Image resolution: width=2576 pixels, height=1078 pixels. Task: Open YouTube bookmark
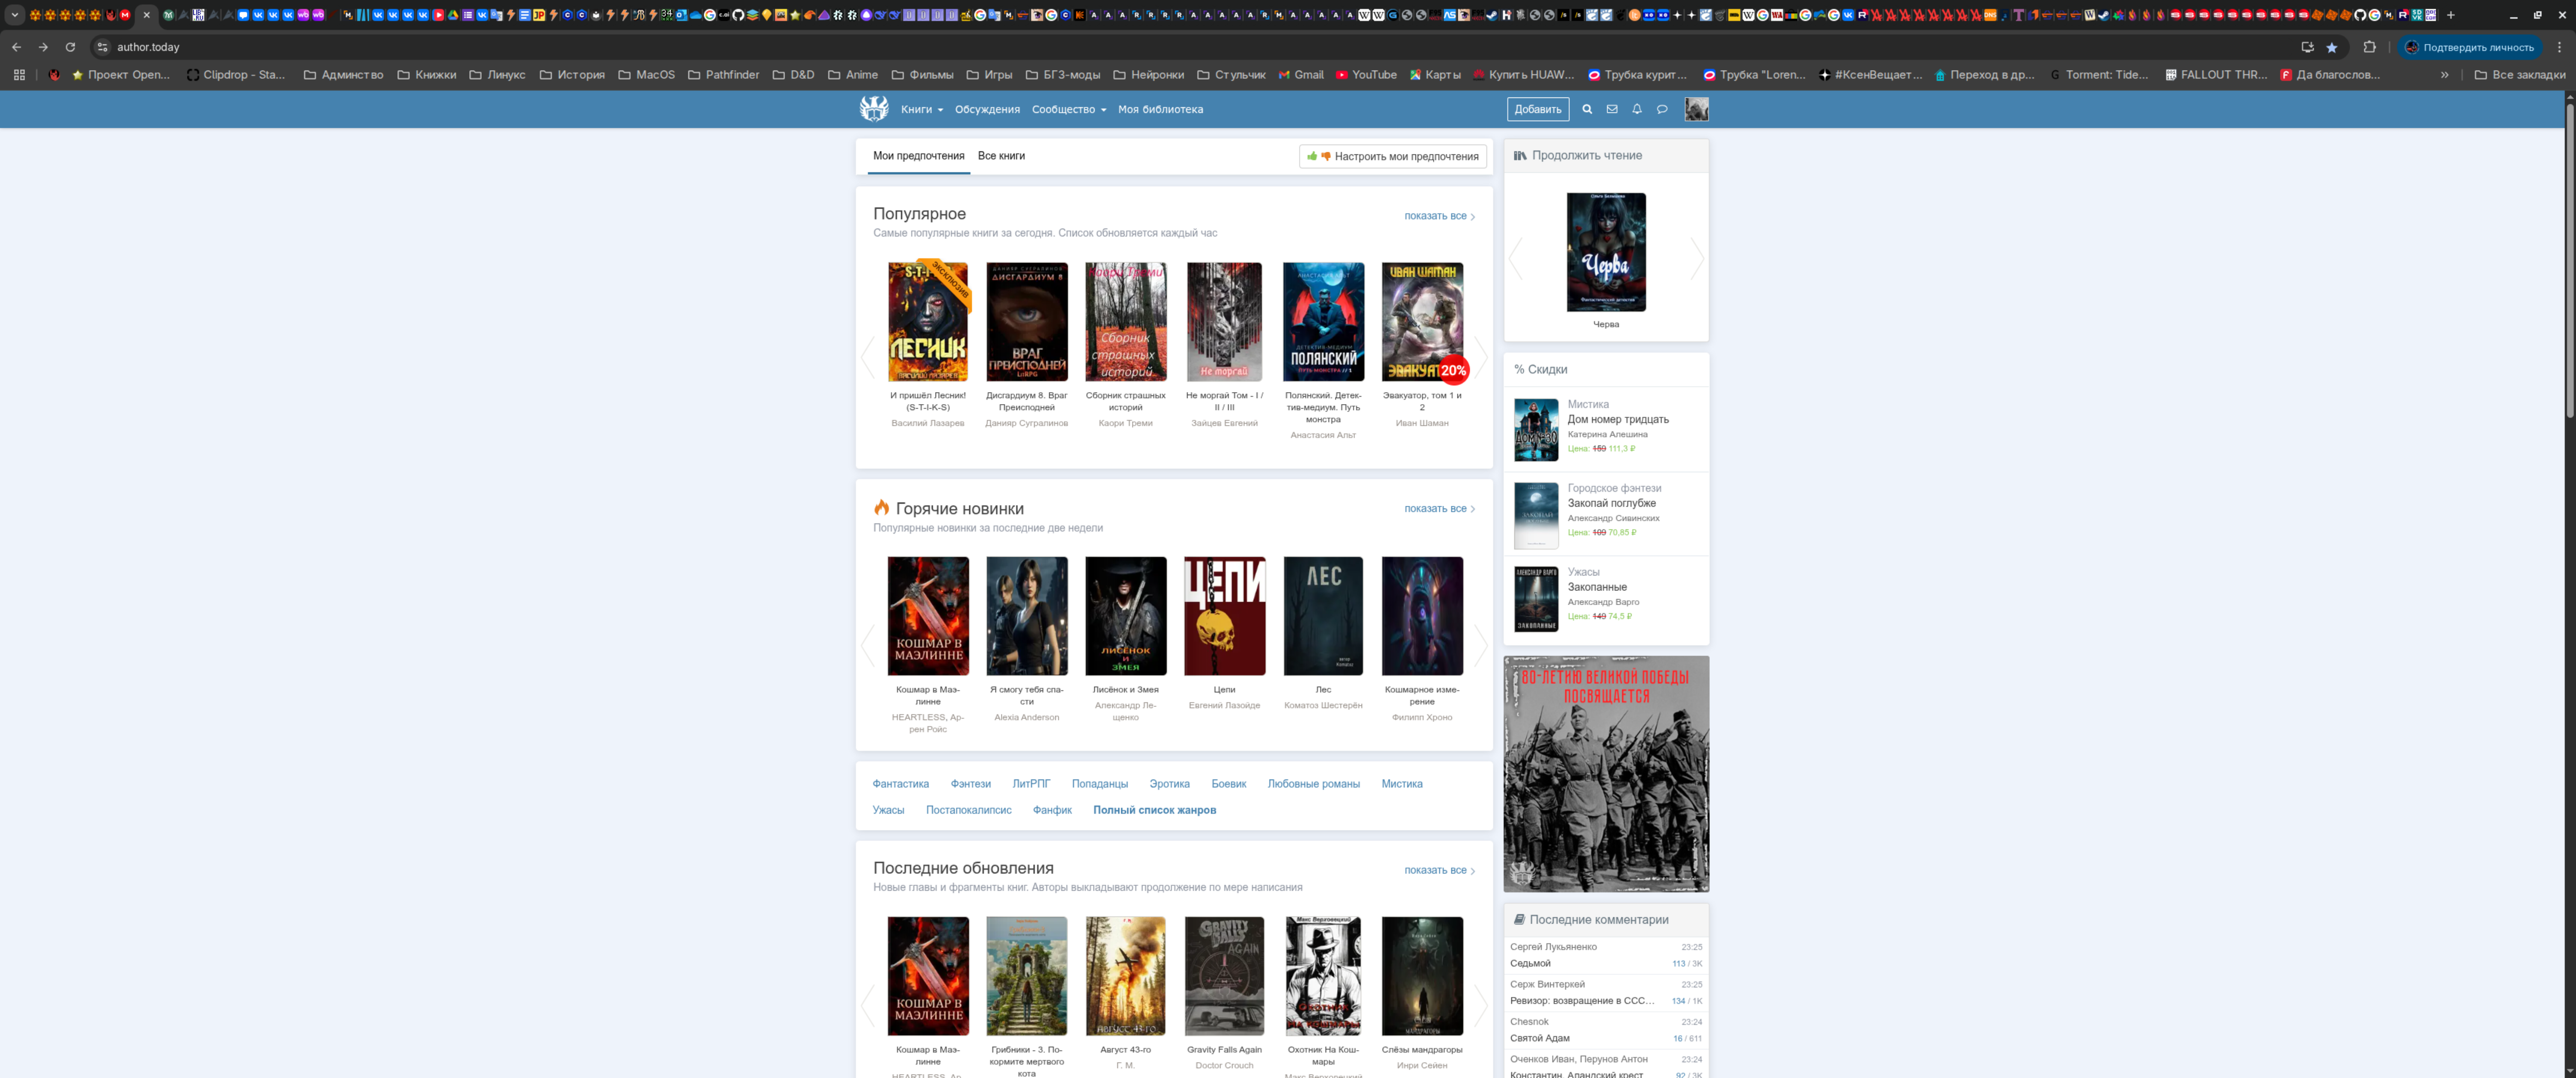1365,75
